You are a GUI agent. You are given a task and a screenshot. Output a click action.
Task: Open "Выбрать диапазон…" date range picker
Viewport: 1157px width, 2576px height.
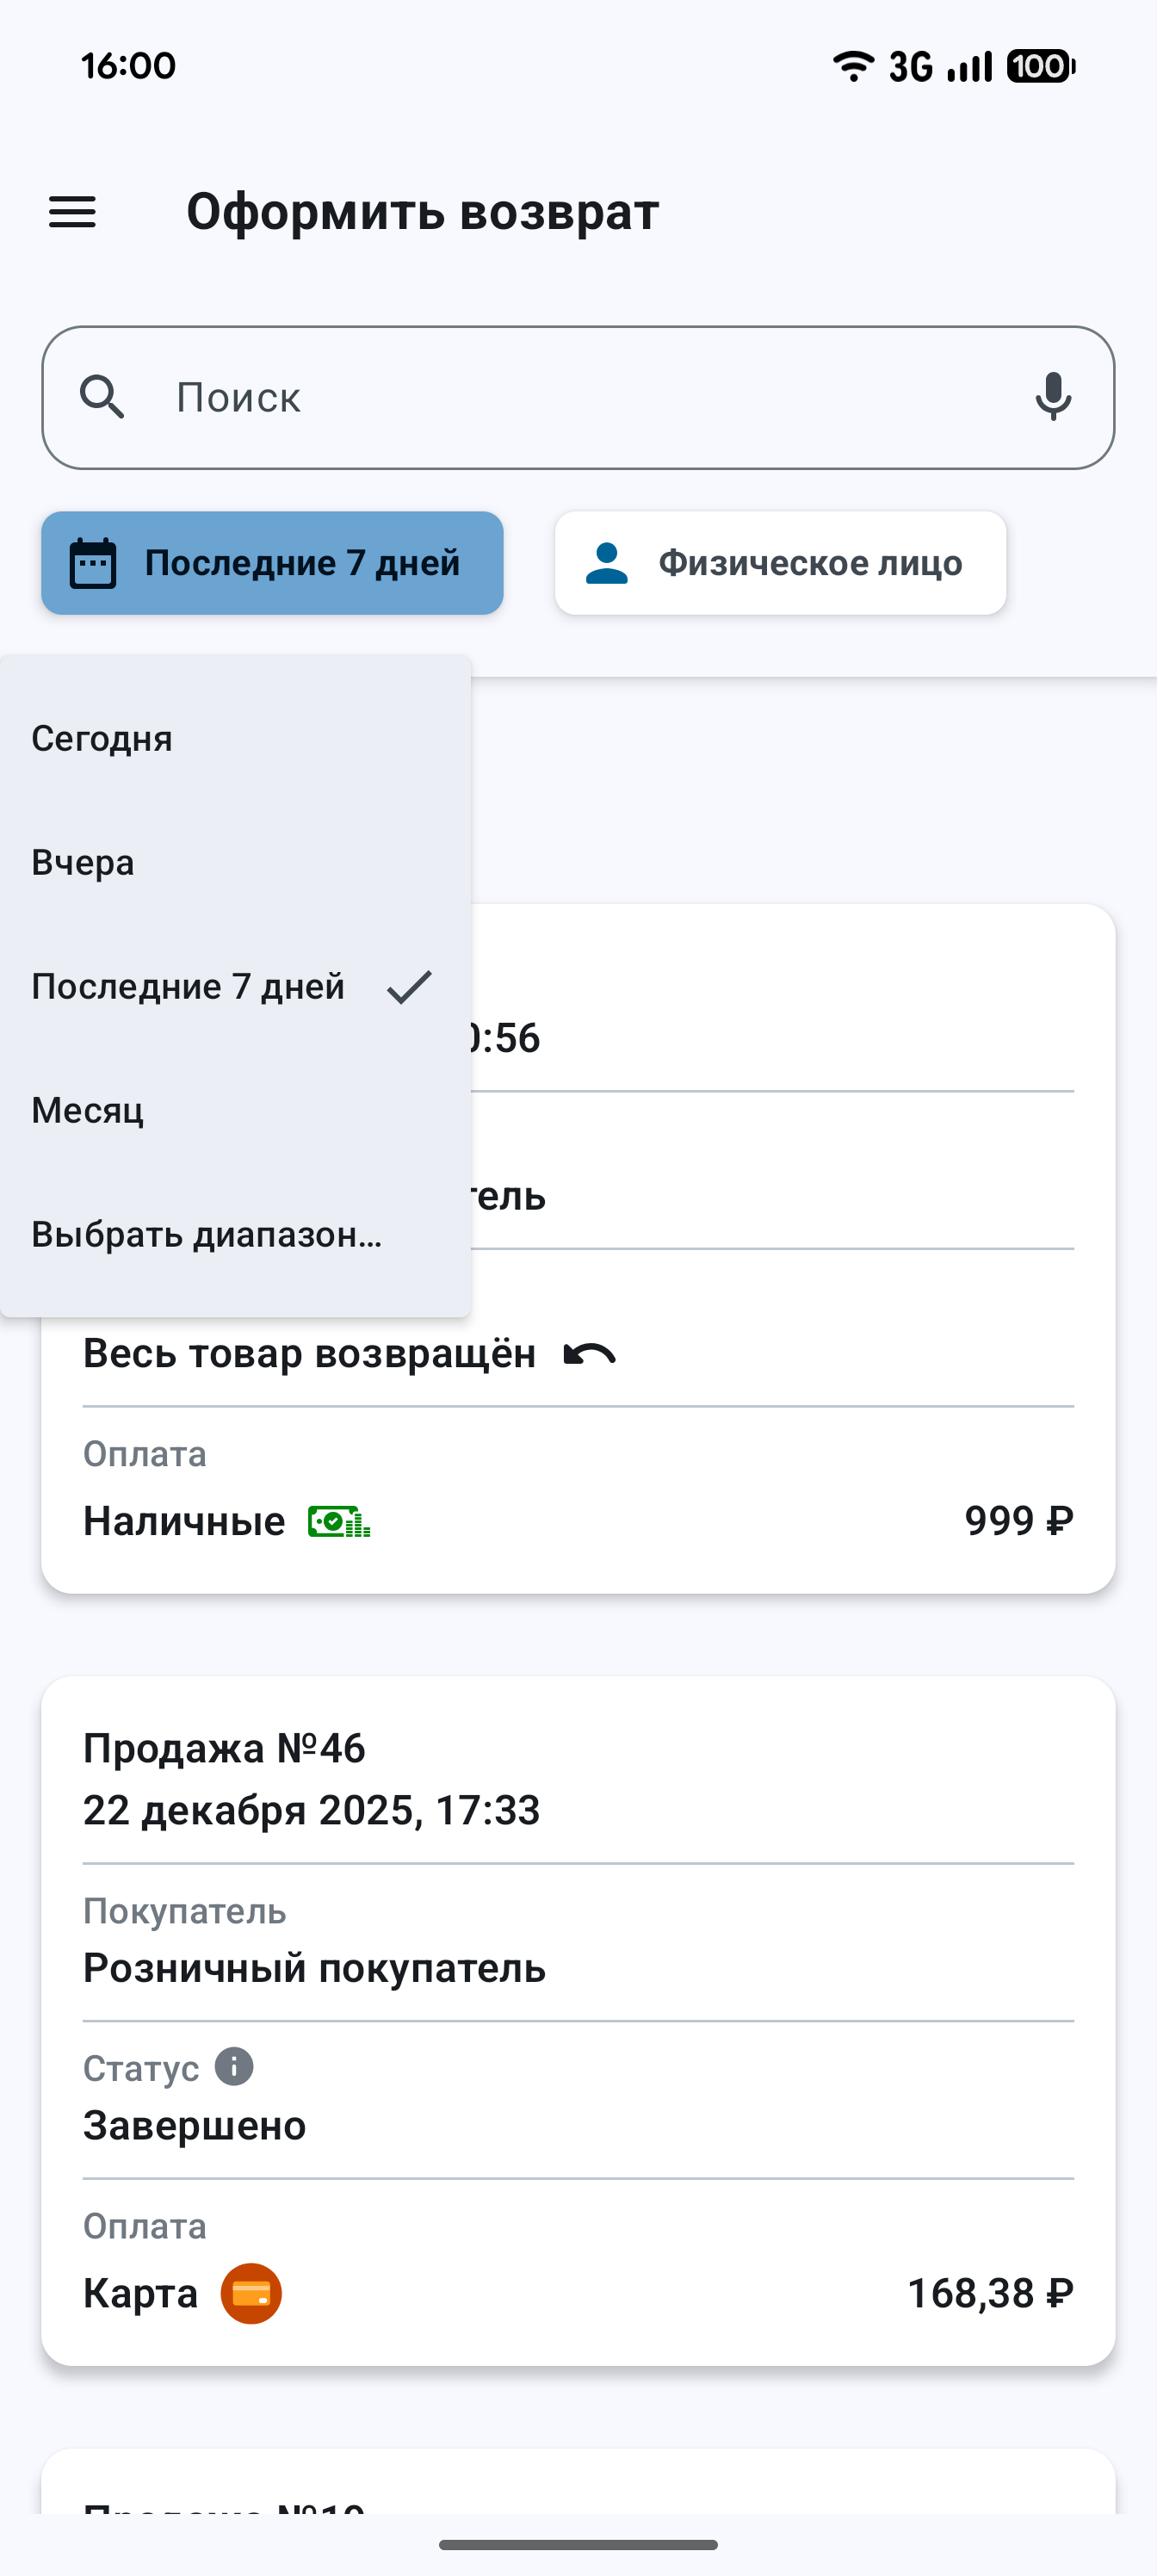click(x=207, y=1235)
